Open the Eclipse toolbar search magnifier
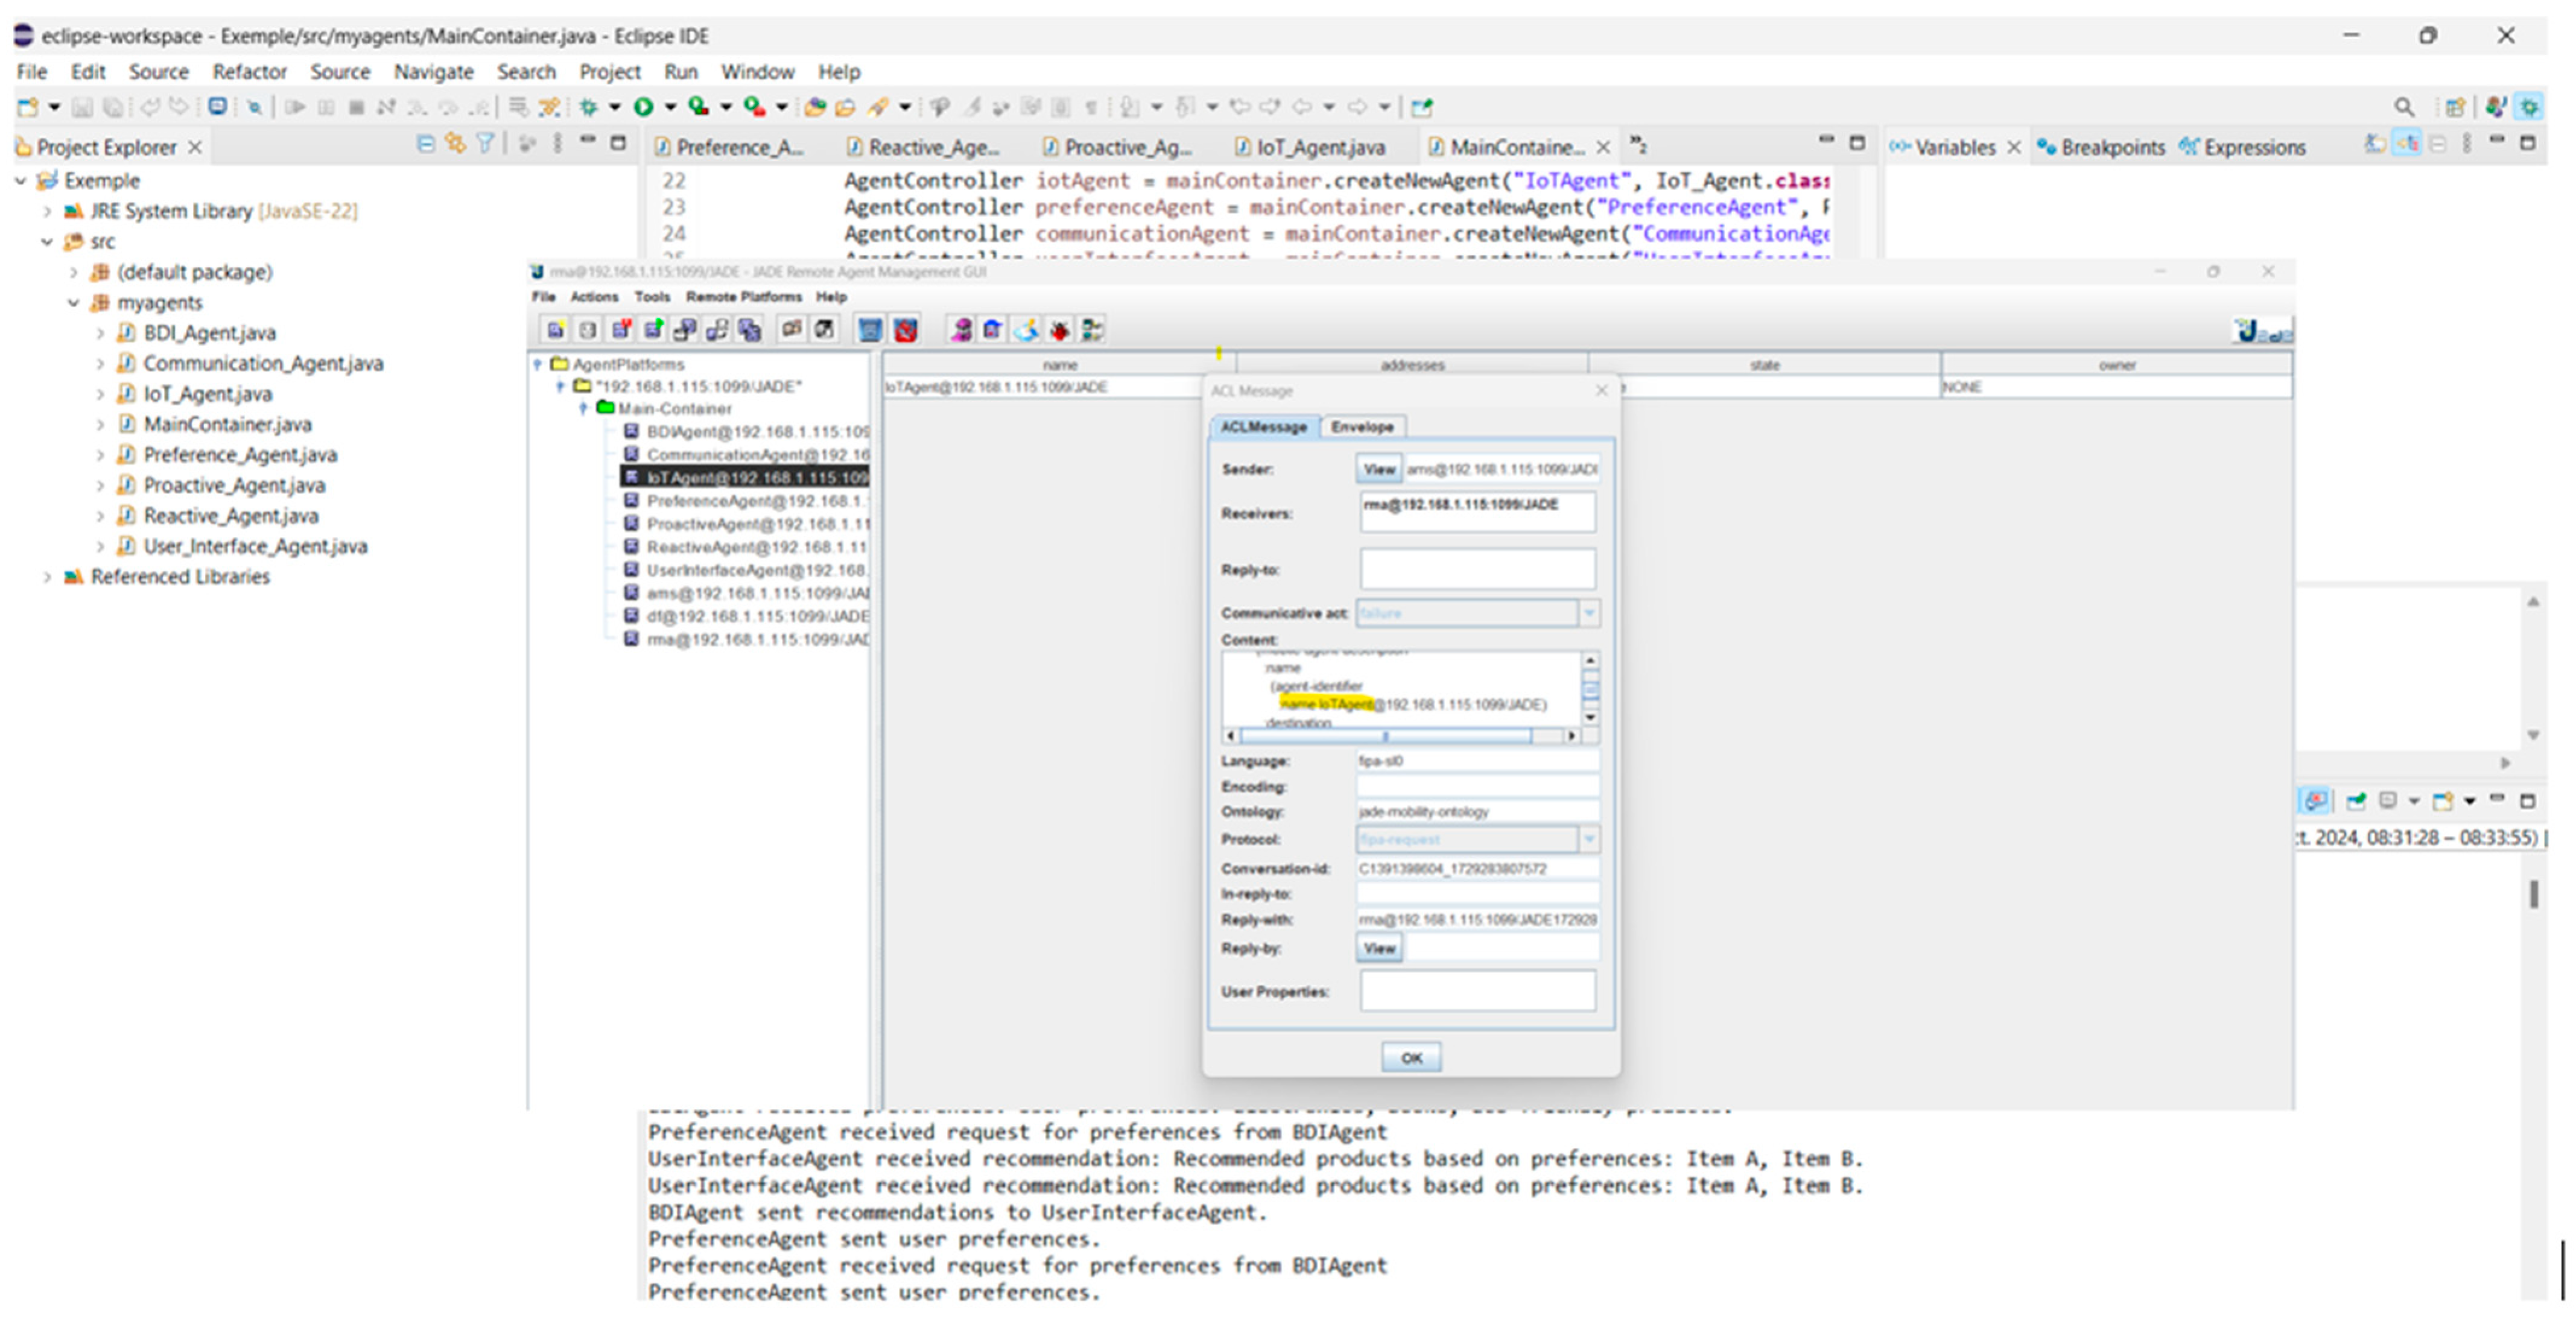The height and width of the screenshot is (1321, 2576). [2403, 107]
